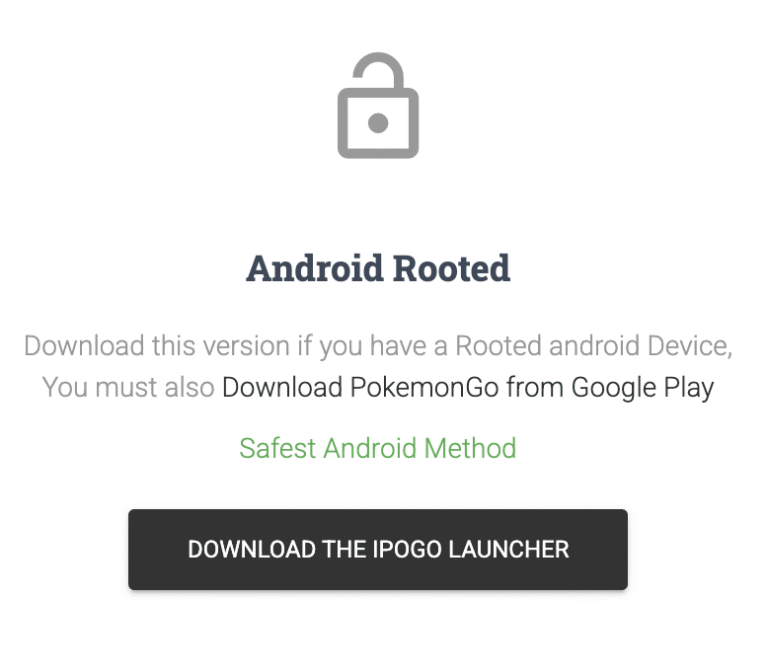Image resolution: width=768 pixels, height=671 pixels.
Task: Click 'DOWNLOAD' on the dark button
Action: [x=252, y=550]
